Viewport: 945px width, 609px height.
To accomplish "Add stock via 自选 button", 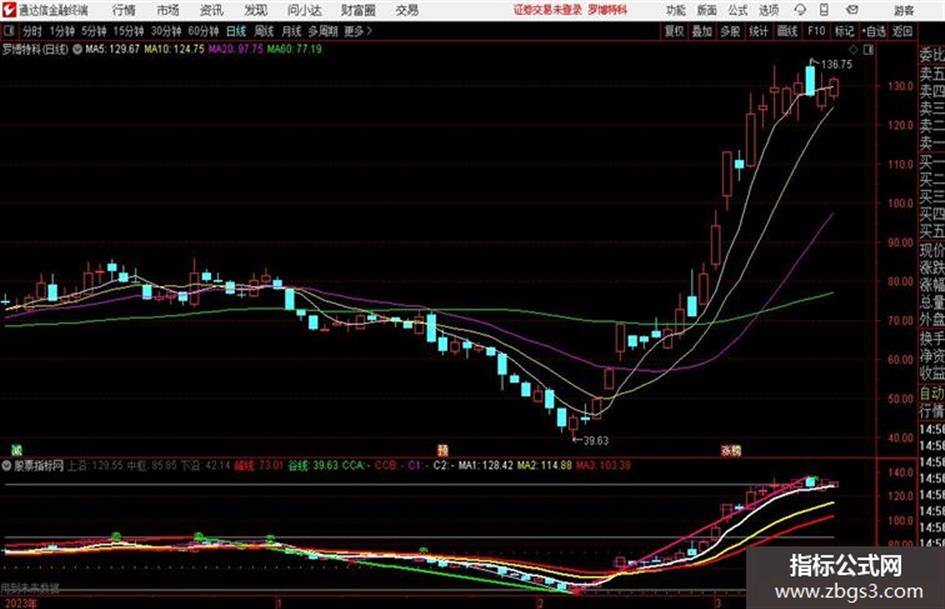I will (874, 31).
